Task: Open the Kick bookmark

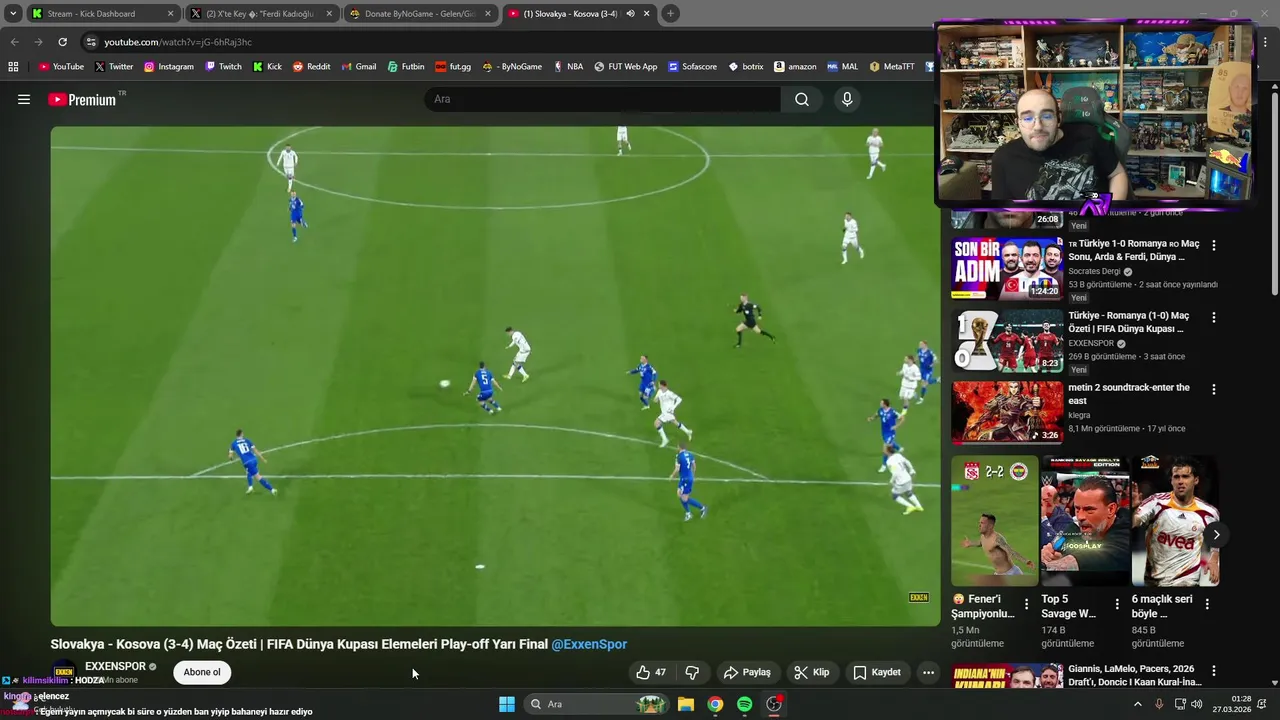Action: click(267, 67)
